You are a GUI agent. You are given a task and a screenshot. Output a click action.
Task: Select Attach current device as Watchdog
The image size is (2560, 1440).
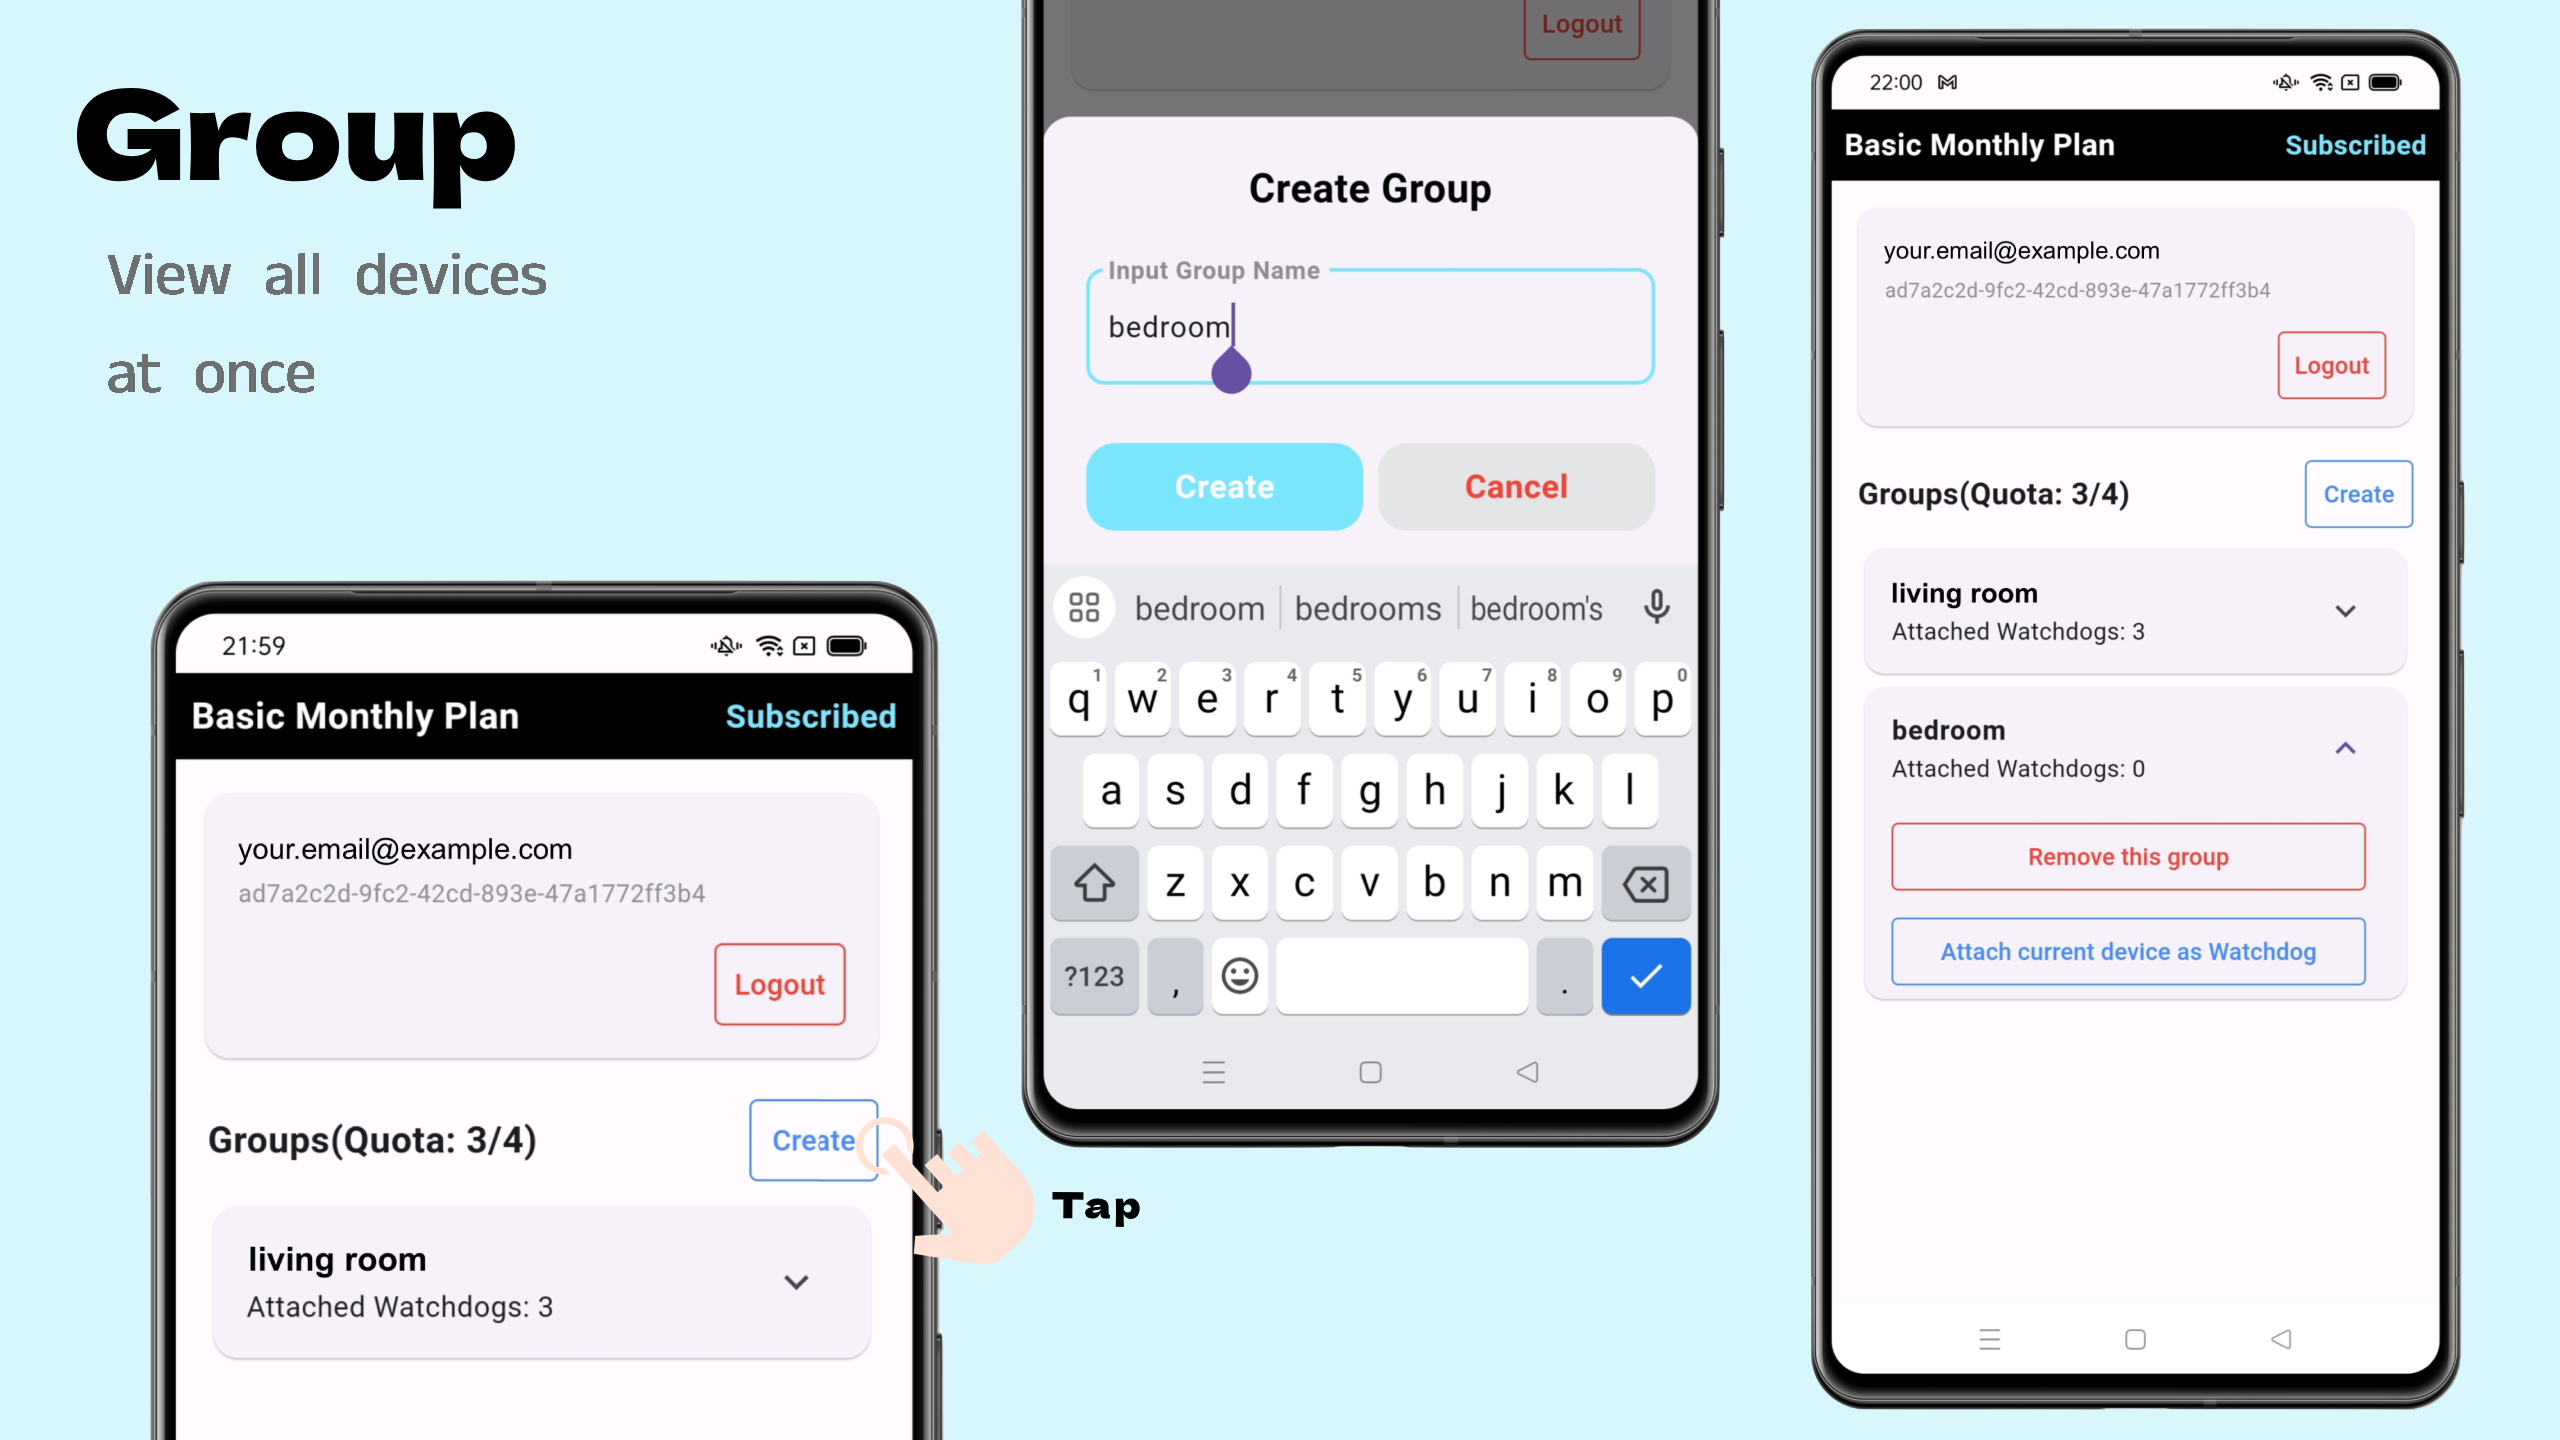pos(2127,949)
